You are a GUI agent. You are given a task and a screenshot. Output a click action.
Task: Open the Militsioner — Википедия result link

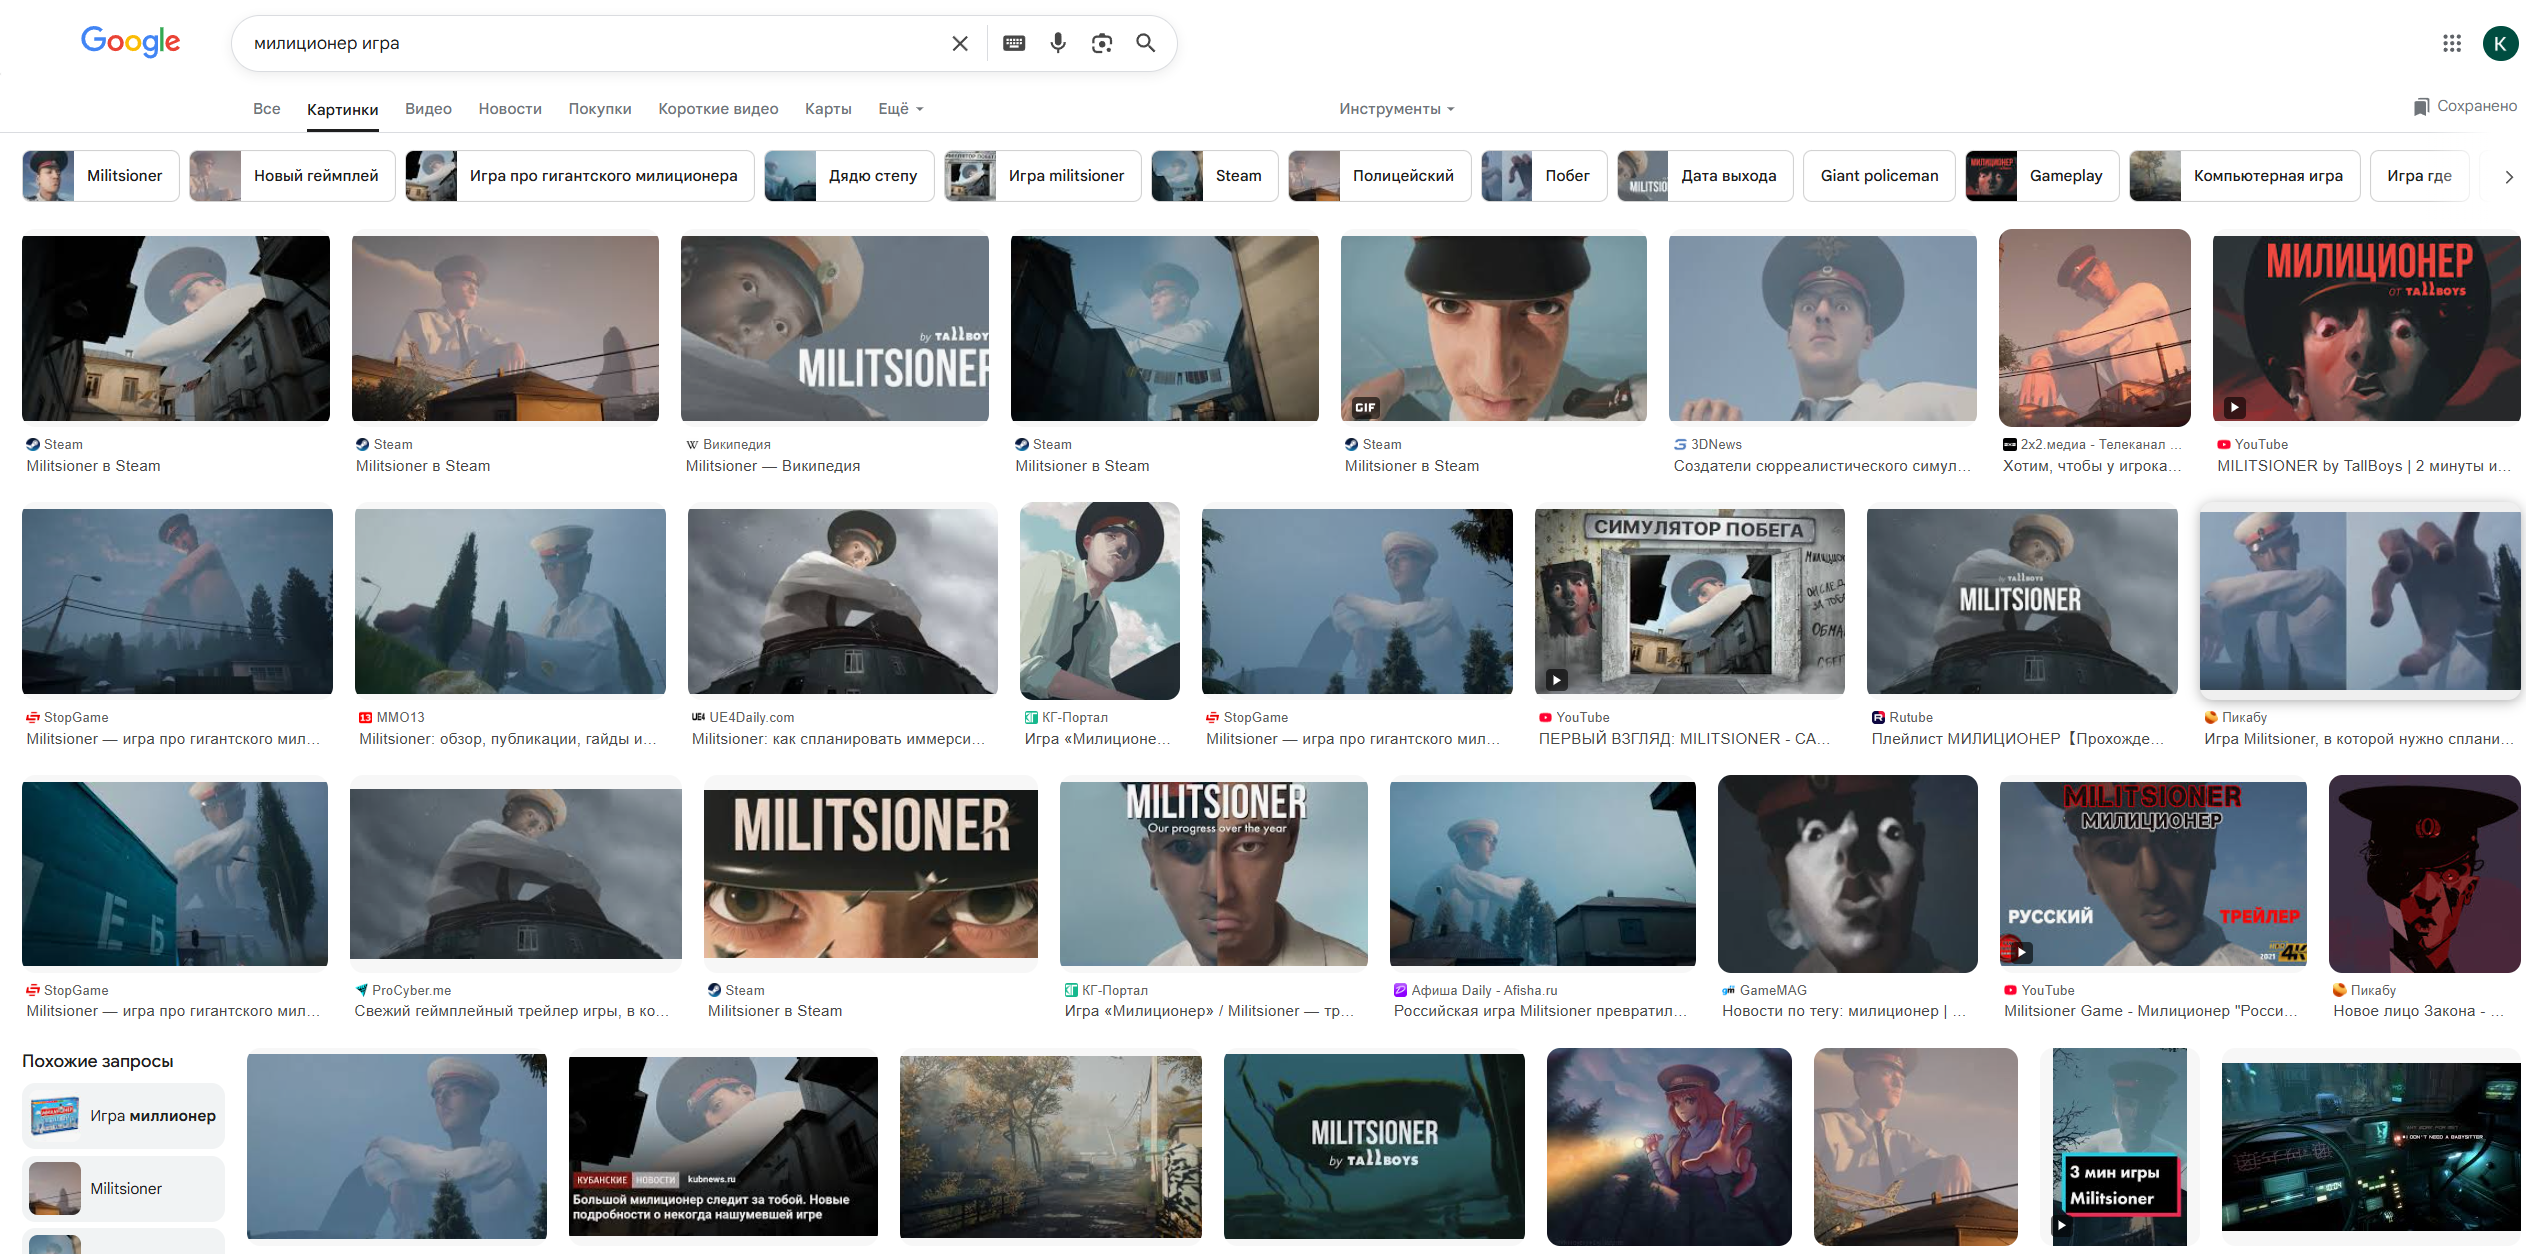pyautogui.click(x=773, y=466)
